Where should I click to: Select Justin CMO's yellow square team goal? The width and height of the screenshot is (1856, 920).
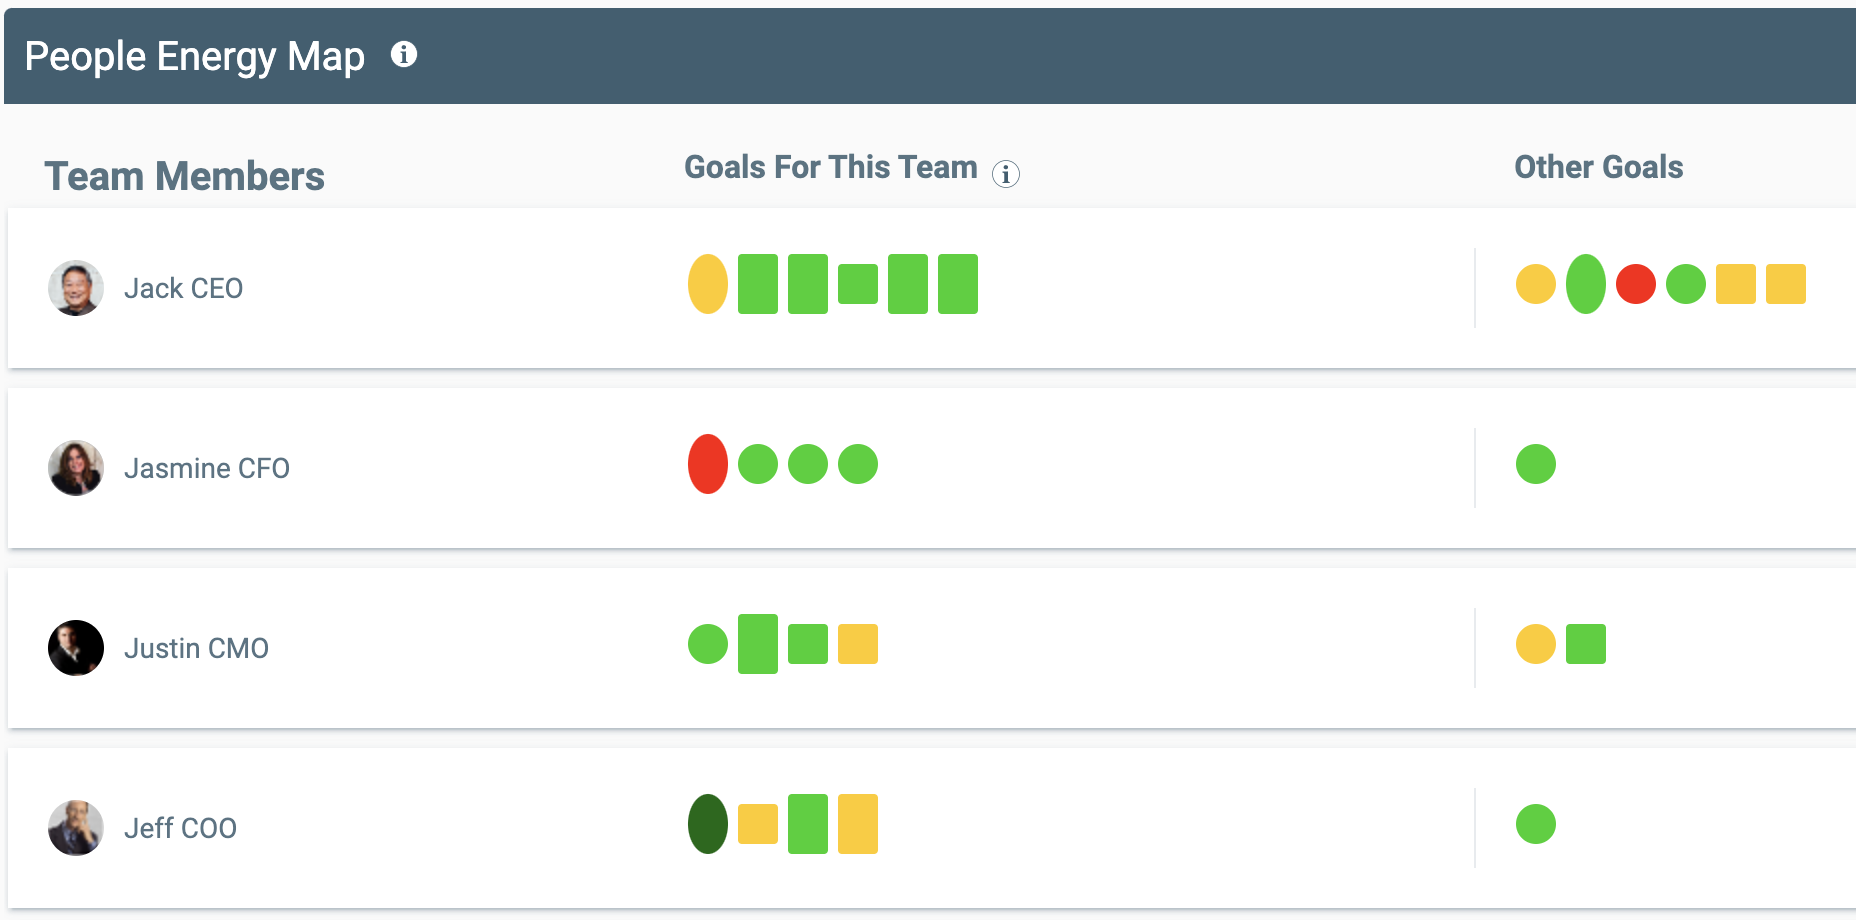(858, 644)
